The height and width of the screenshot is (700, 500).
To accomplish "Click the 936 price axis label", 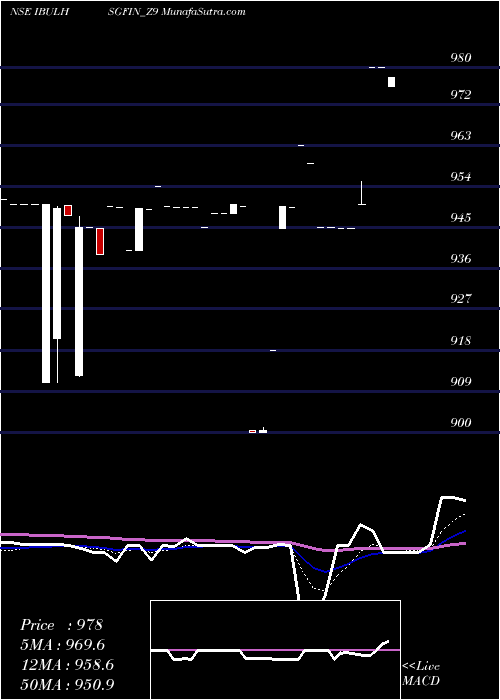I will [x=461, y=258].
